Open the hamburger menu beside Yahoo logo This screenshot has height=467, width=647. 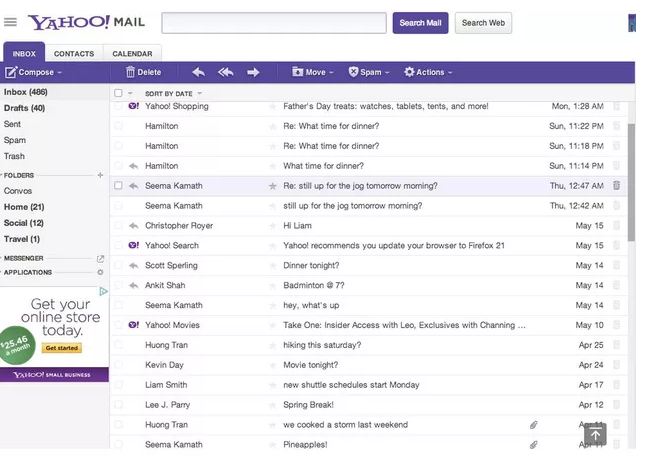click(10, 22)
